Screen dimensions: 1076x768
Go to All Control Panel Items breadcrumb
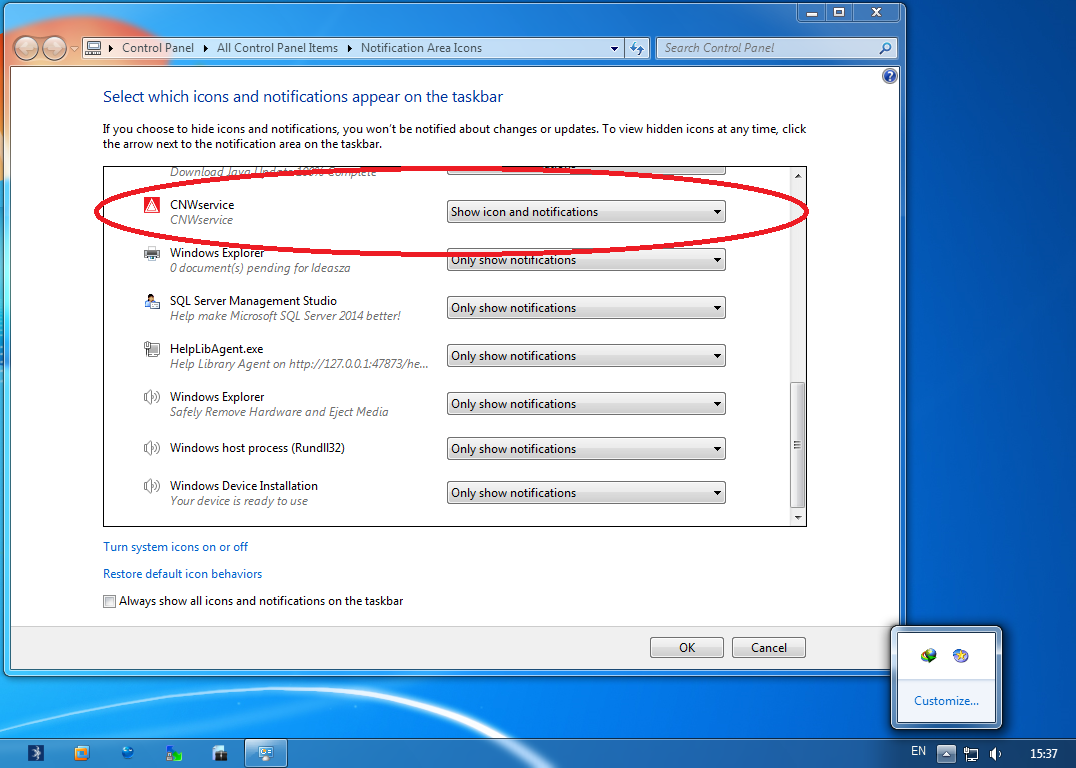[277, 48]
